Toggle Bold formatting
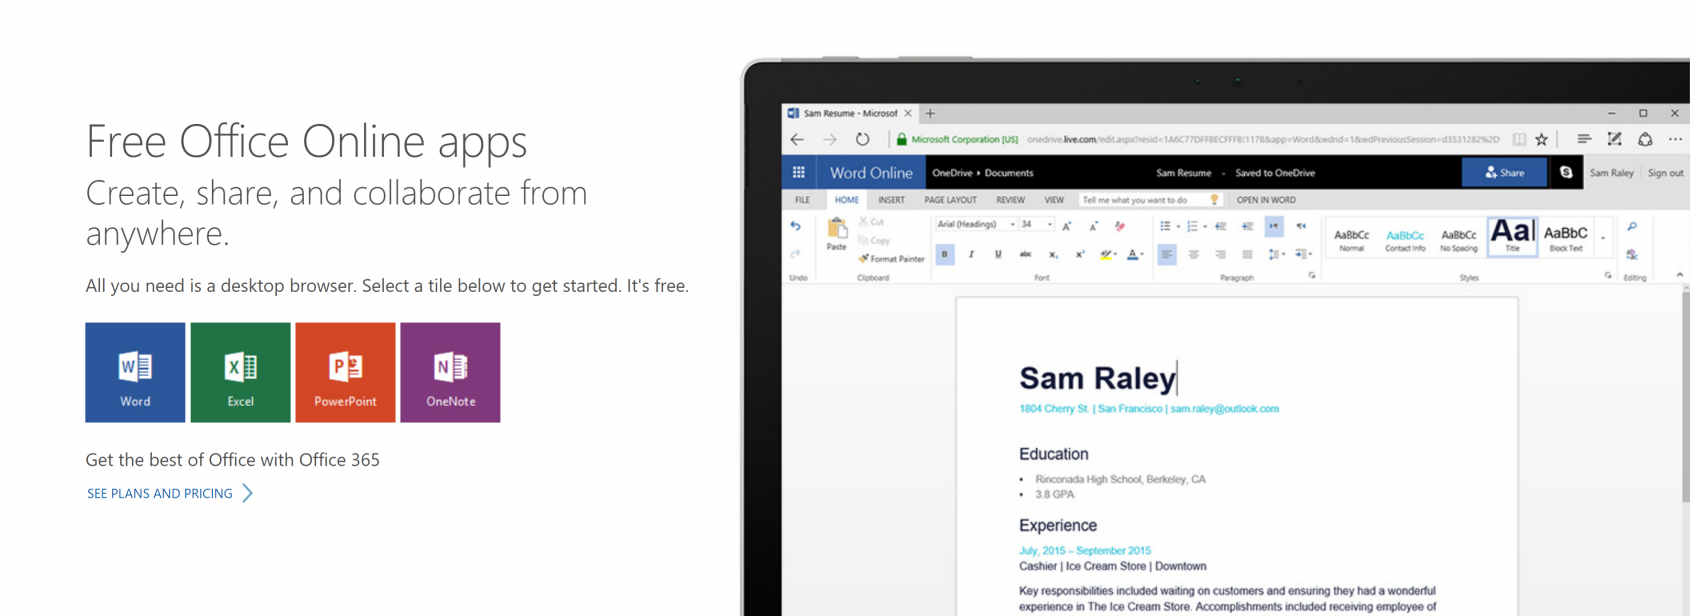This screenshot has width=1690, height=616. 945,255
